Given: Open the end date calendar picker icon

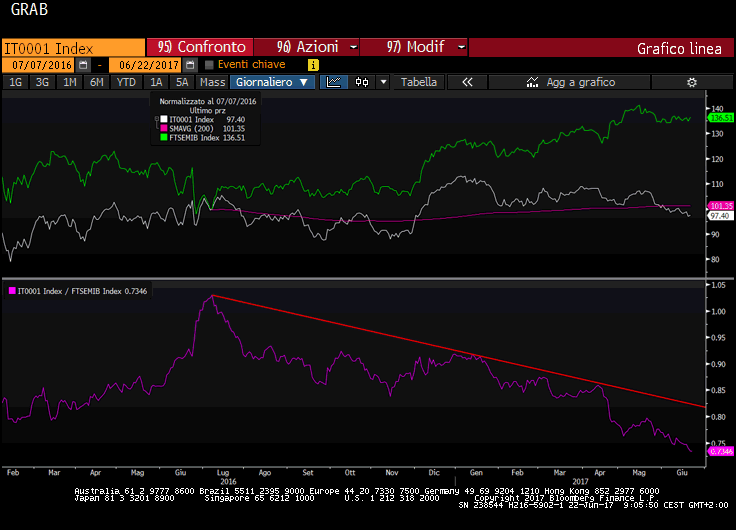Looking at the screenshot, I should (190, 65).
